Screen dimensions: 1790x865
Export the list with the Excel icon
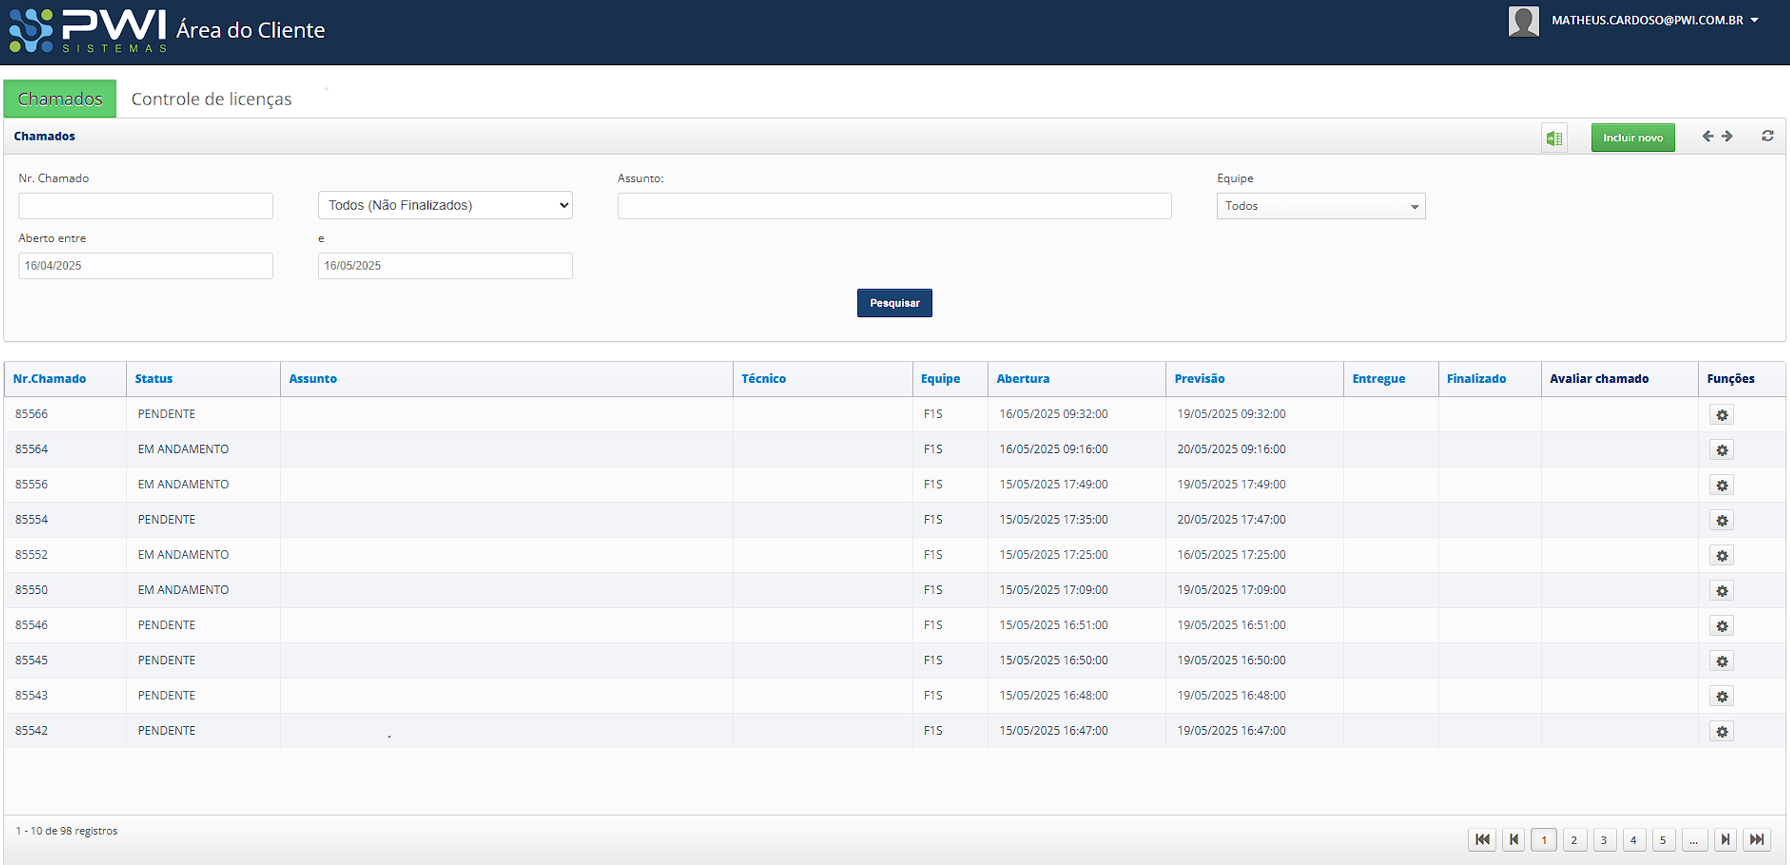click(1554, 138)
